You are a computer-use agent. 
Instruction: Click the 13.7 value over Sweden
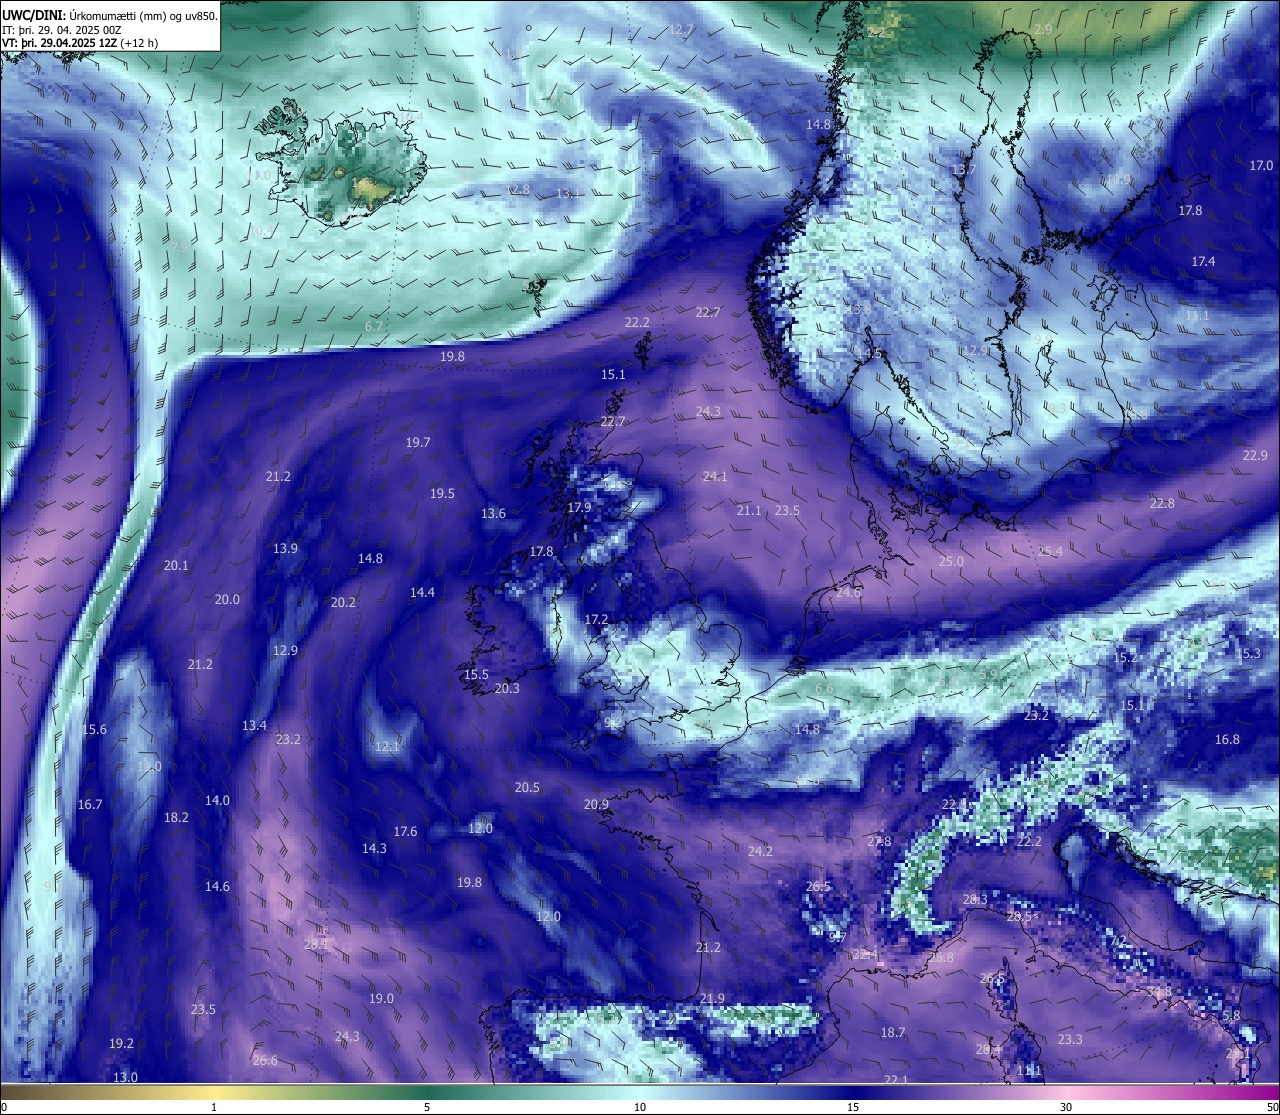tap(963, 169)
